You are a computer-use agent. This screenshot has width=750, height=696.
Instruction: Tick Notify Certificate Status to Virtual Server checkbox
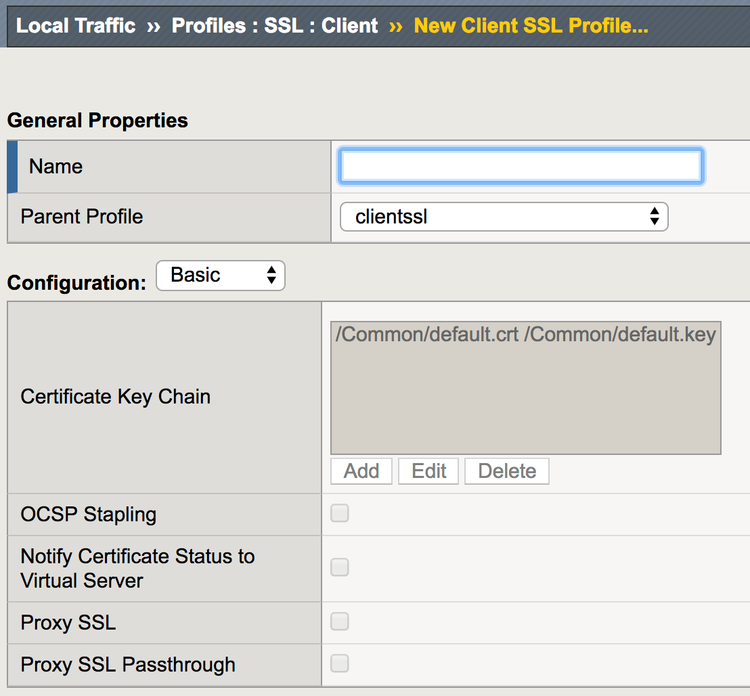point(340,568)
